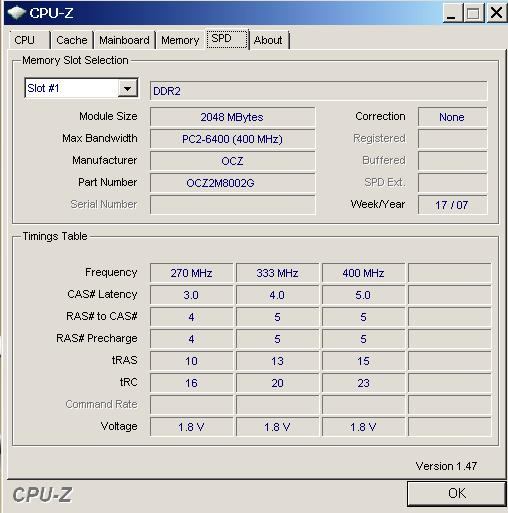
Task: Click the RAS# to CAS# label
Action: tap(102, 316)
